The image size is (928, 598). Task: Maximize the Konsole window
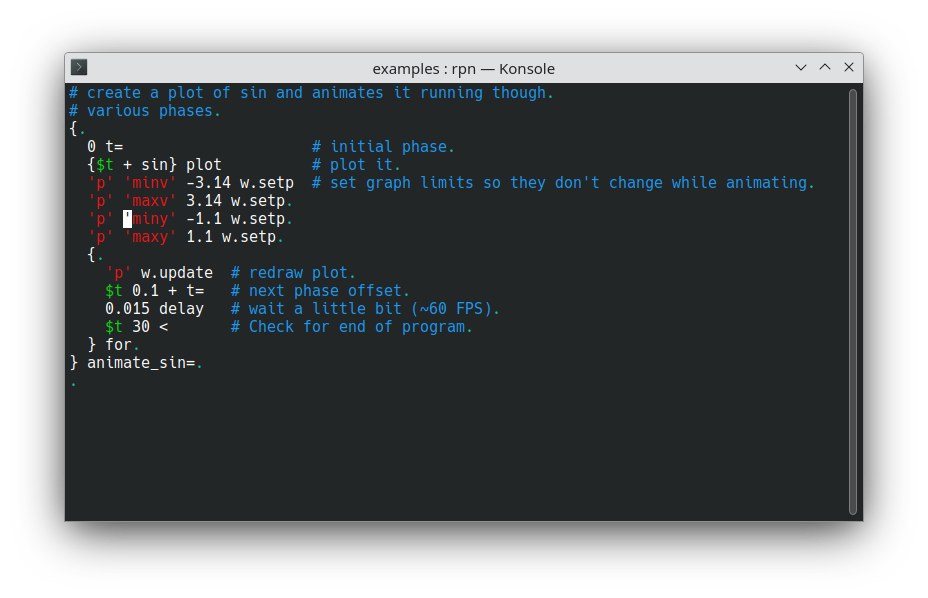(x=825, y=68)
